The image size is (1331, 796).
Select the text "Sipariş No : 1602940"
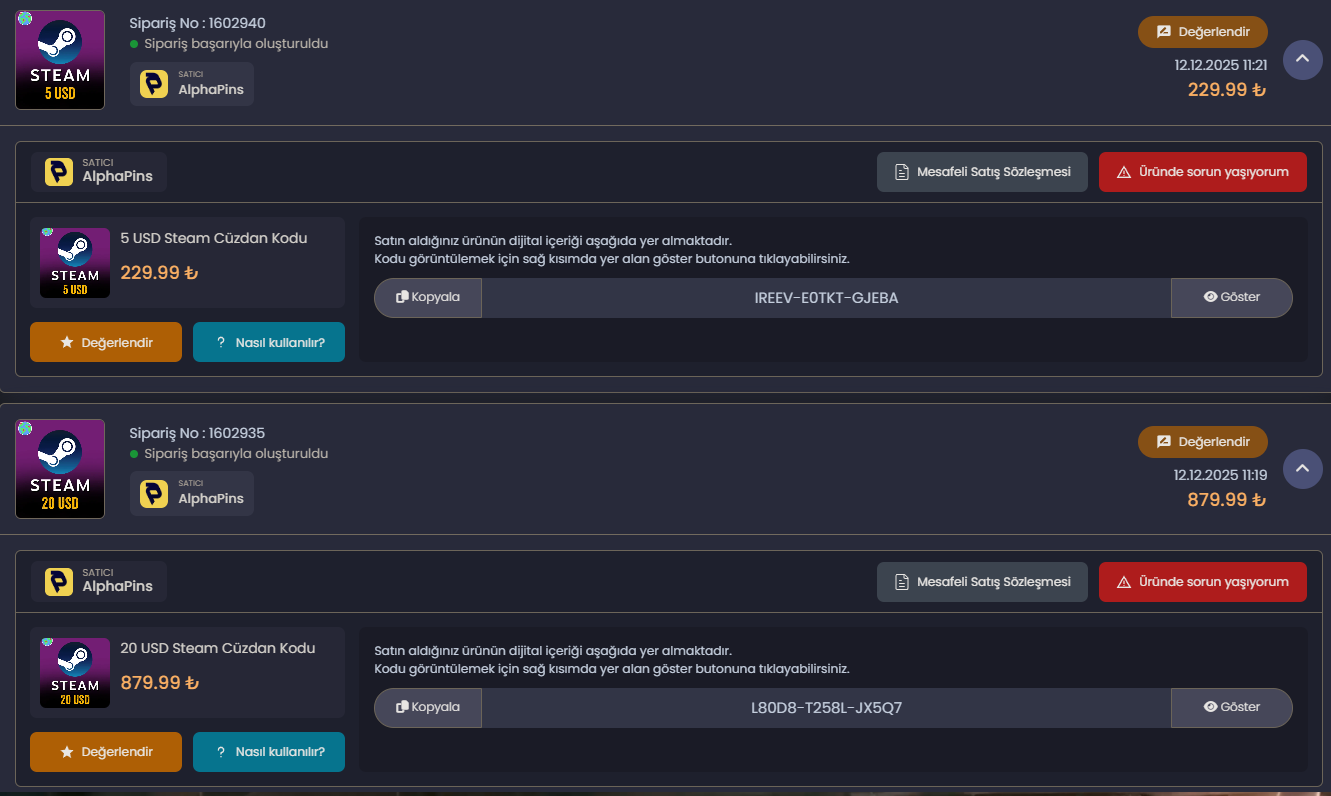[x=198, y=23]
